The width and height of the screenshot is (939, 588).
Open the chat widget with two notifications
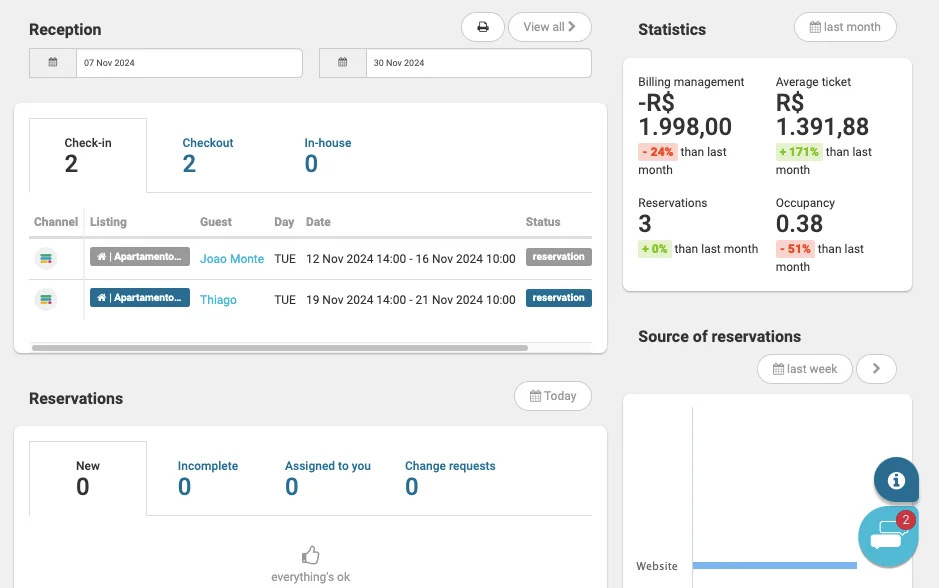click(x=888, y=537)
